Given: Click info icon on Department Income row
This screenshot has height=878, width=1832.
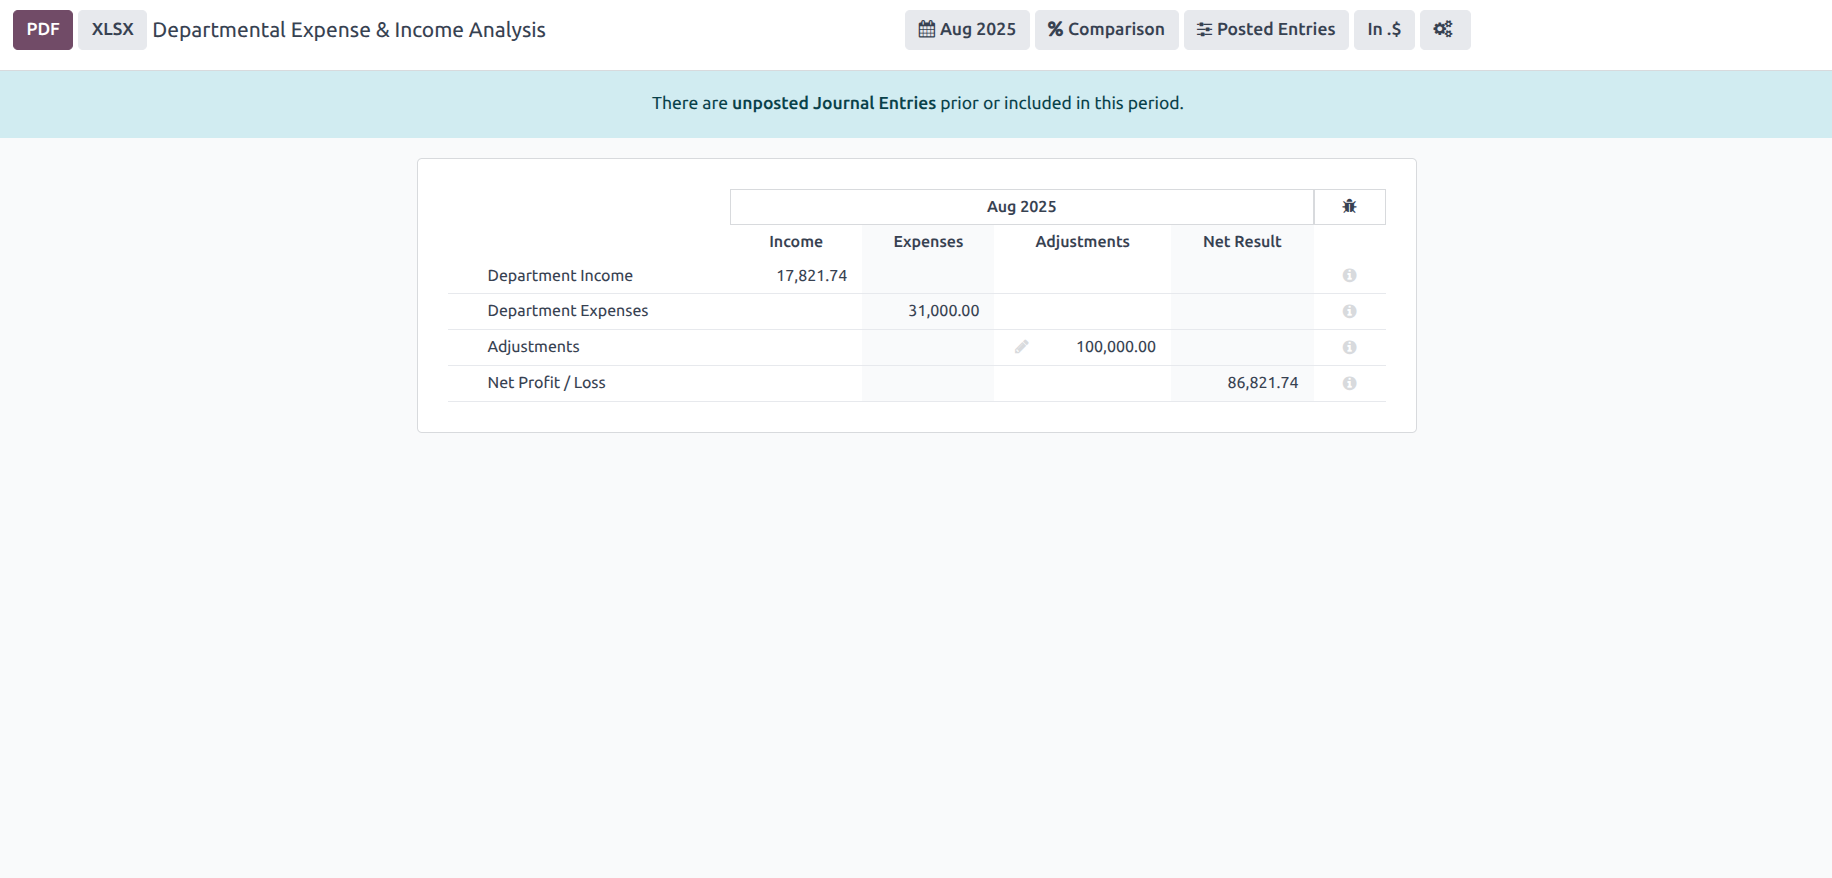Looking at the screenshot, I should click(1349, 275).
